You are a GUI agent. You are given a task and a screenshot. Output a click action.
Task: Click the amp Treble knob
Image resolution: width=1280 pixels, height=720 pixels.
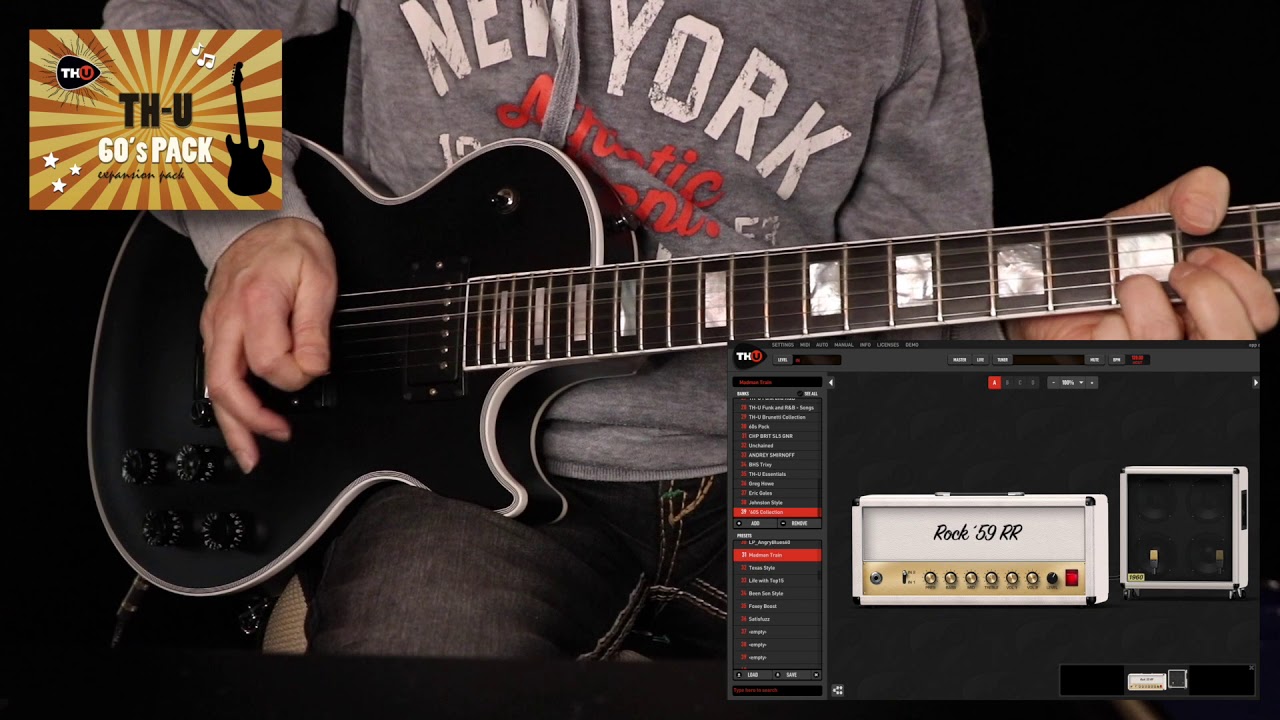pos(991,578)
